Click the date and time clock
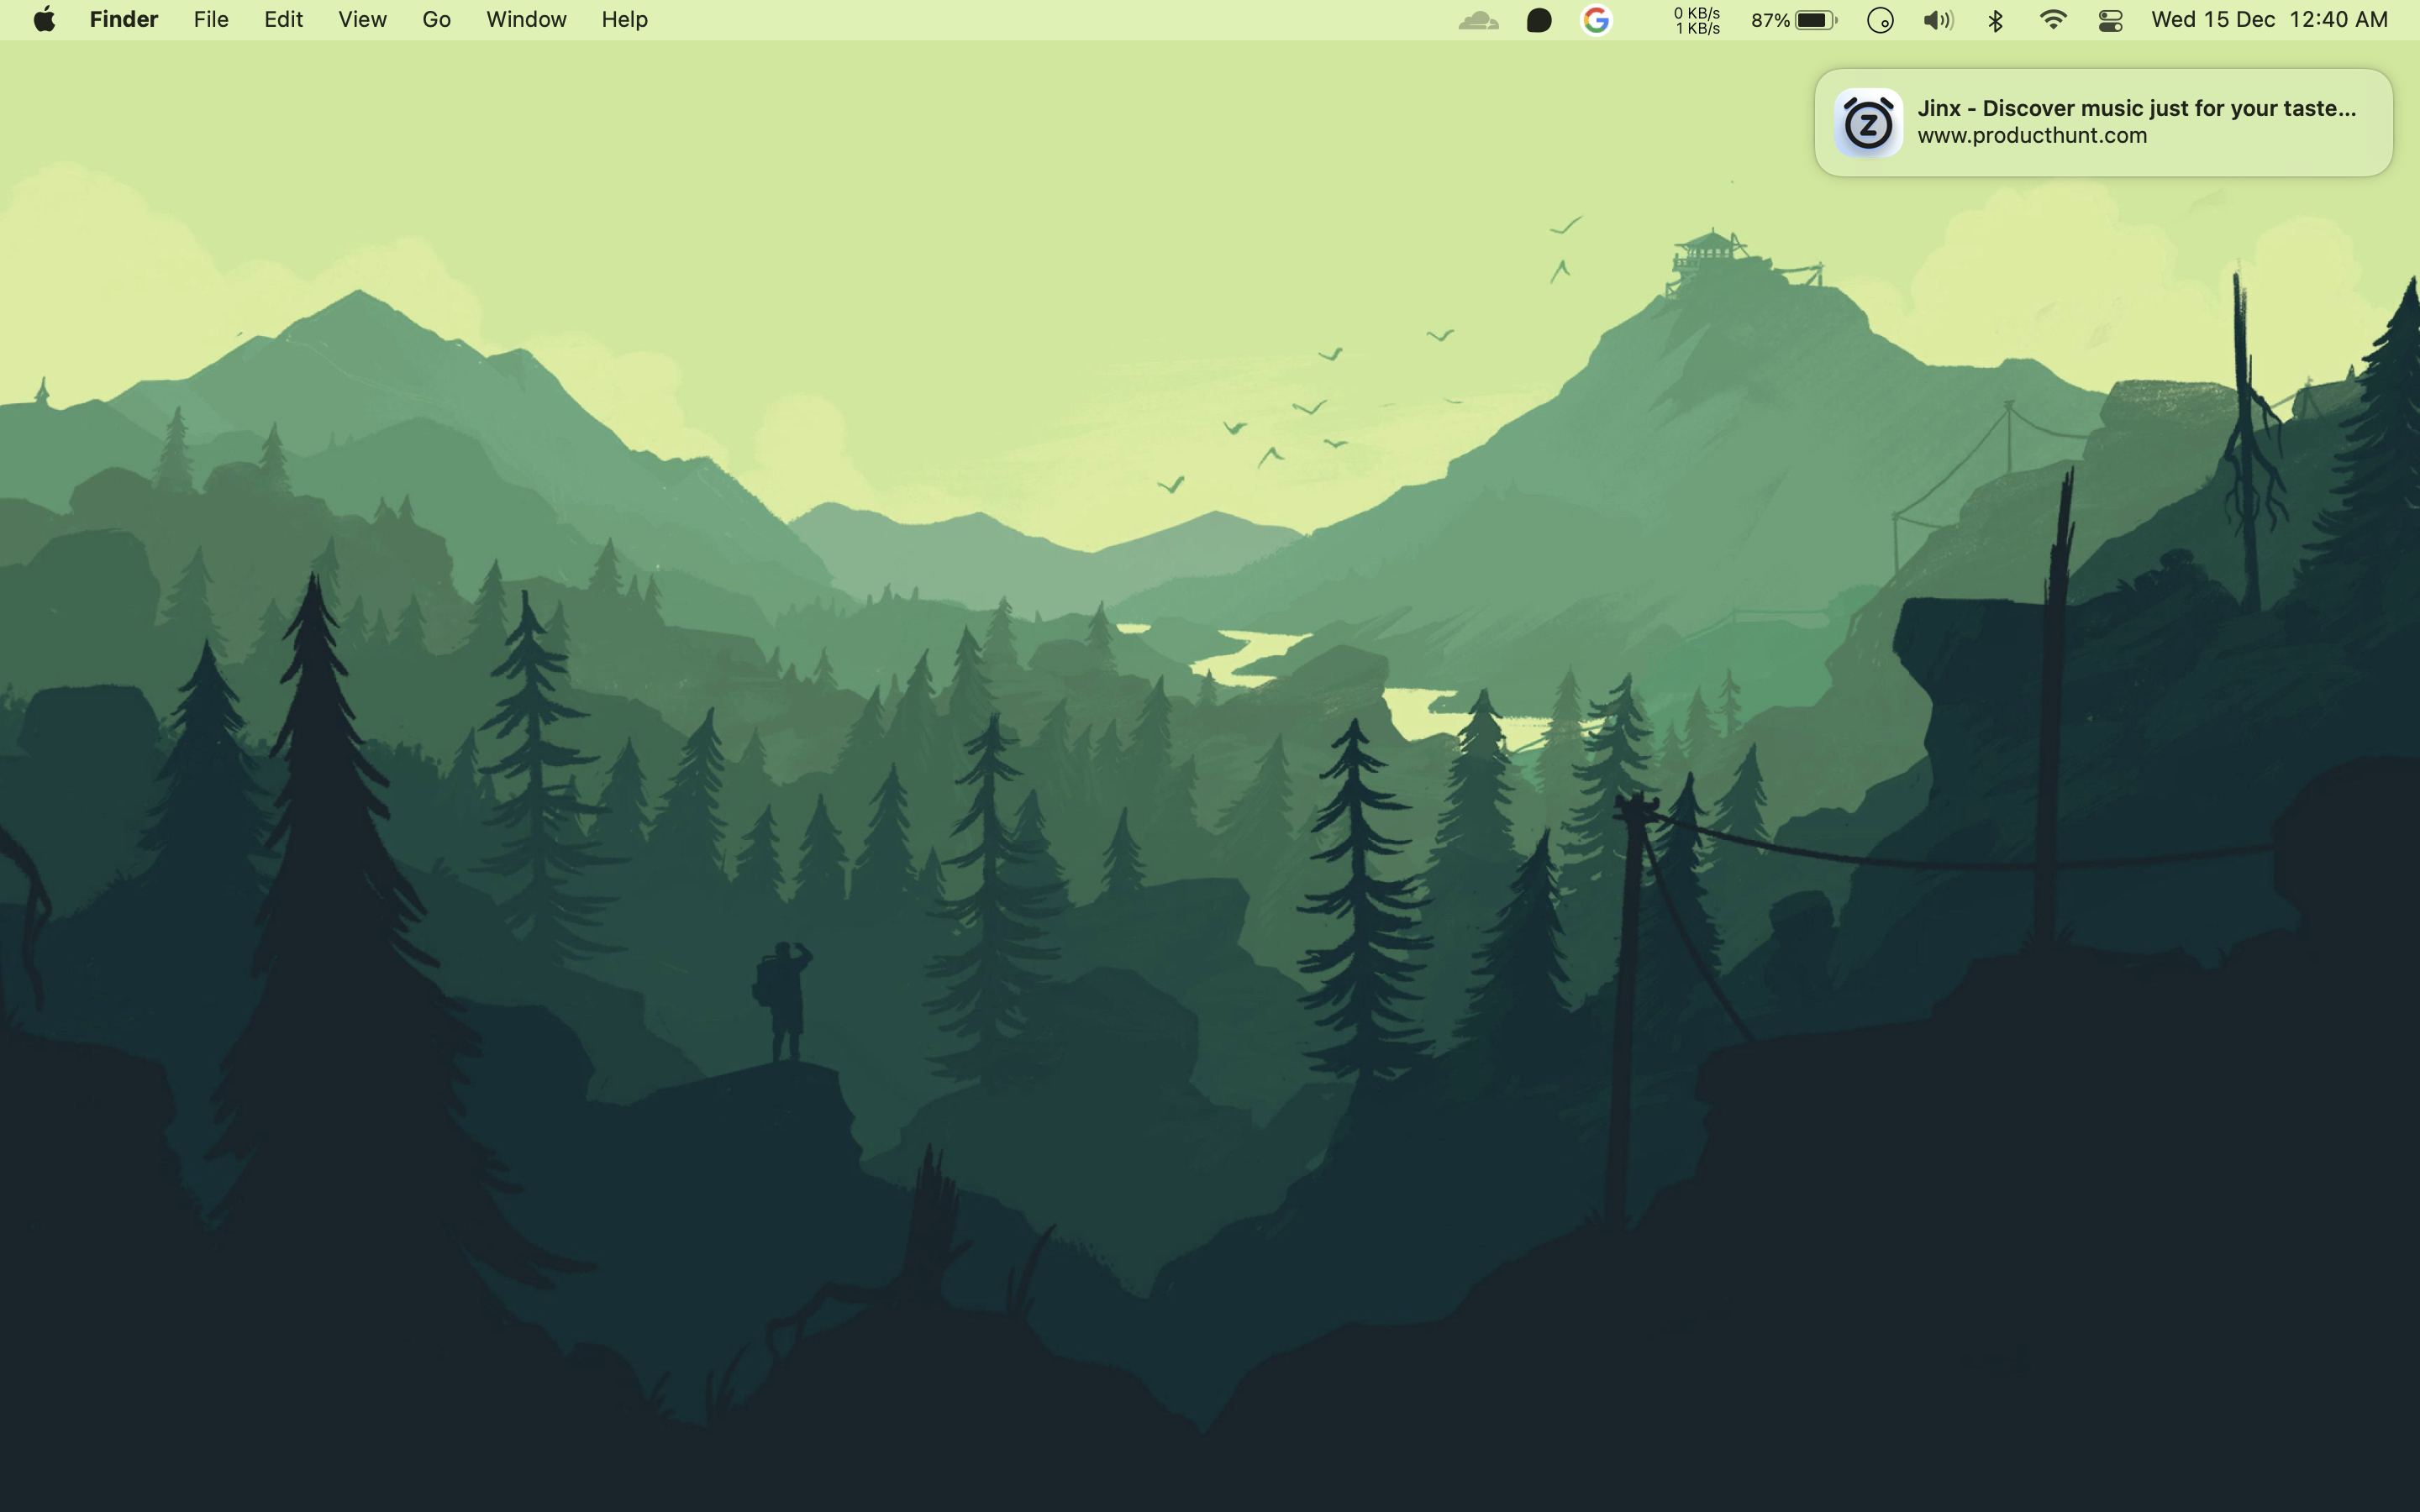Viewport: 2420px width, 1512px height. coord(2269,20)
